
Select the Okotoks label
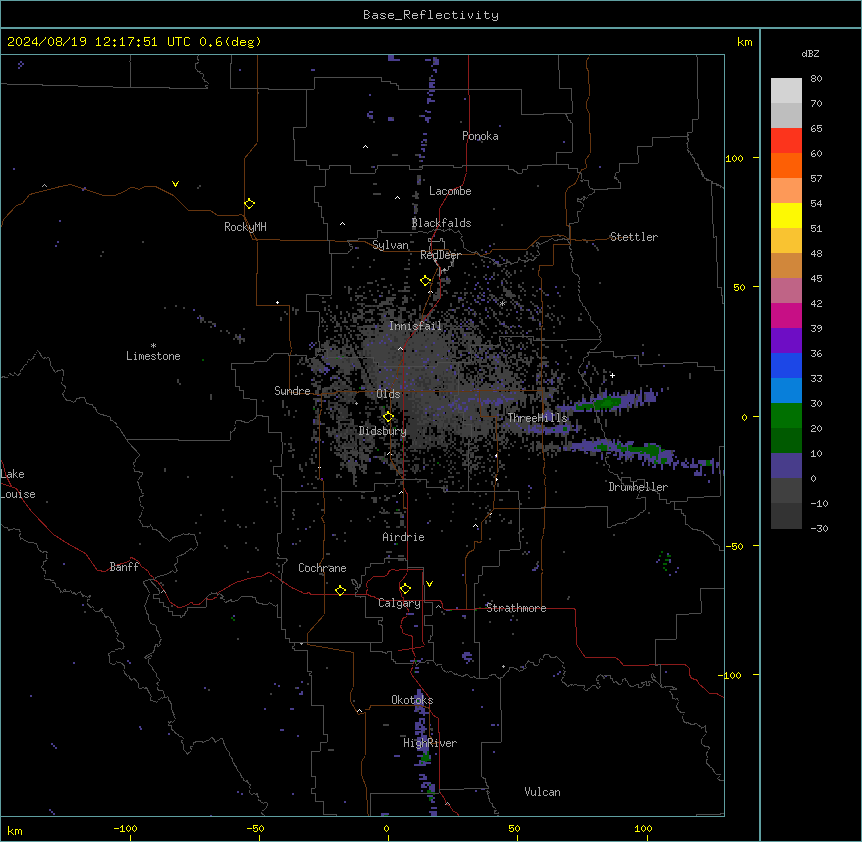pyautogui.click(x=412, y=700)
